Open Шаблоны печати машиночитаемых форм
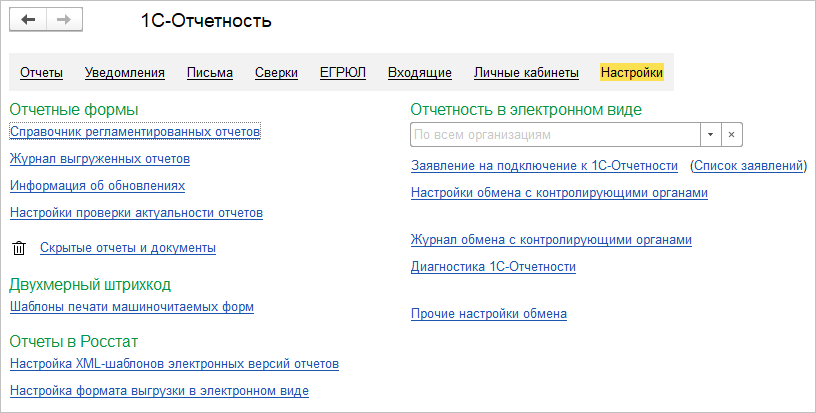This screenshot has height=413, width=816. coord(132,307)
